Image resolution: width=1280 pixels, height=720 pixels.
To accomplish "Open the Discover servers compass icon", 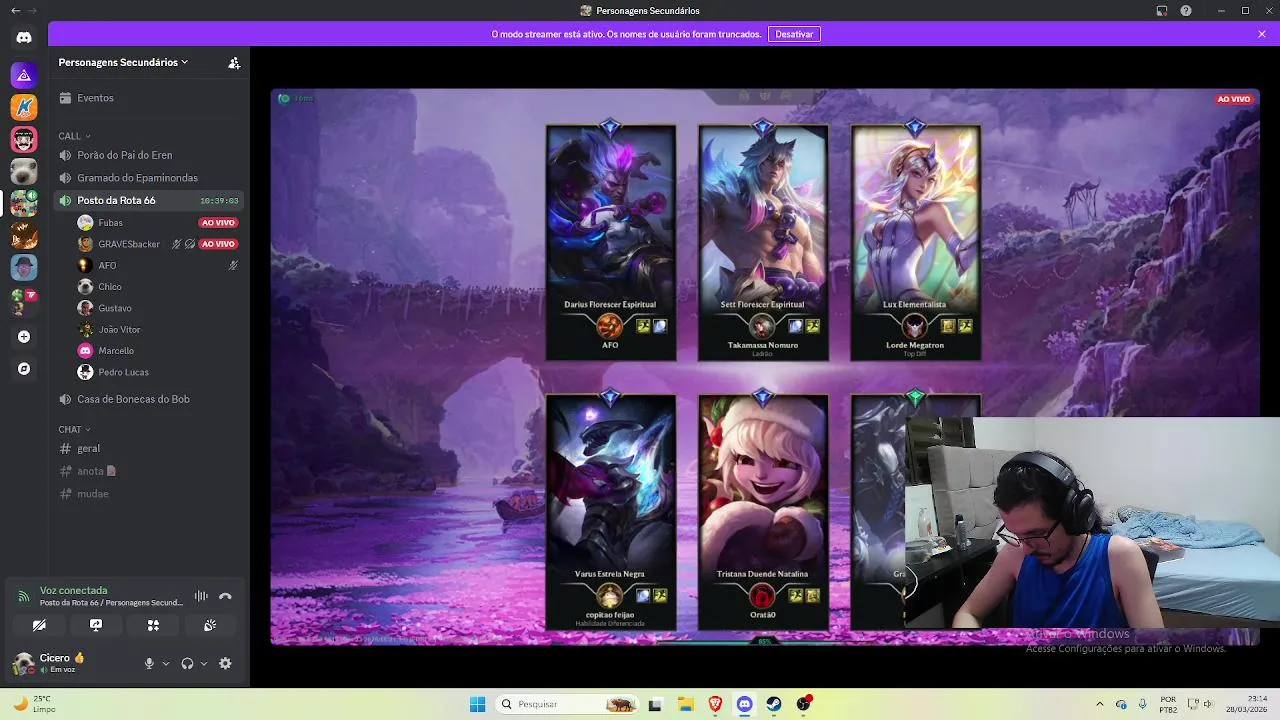I will point(24,369).
